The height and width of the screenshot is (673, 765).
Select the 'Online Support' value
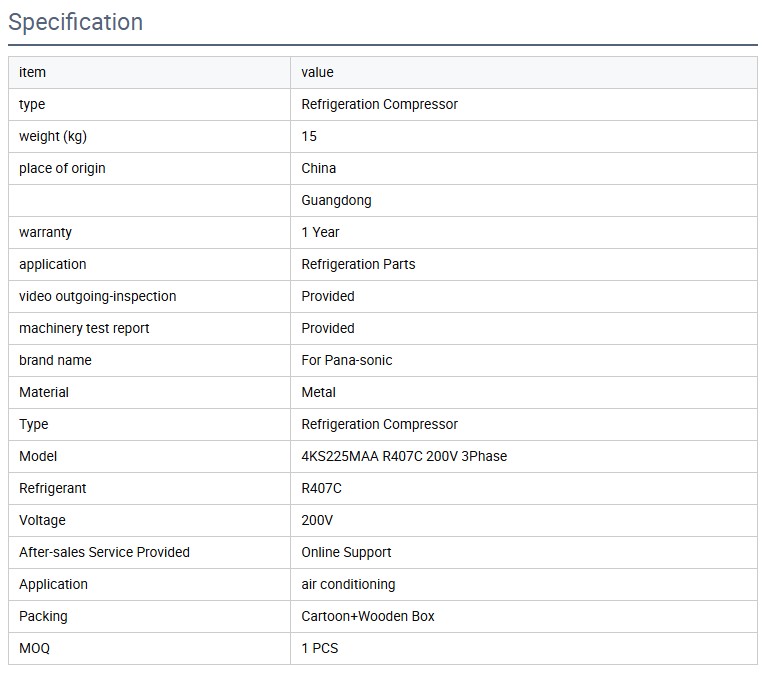(346, 552)
